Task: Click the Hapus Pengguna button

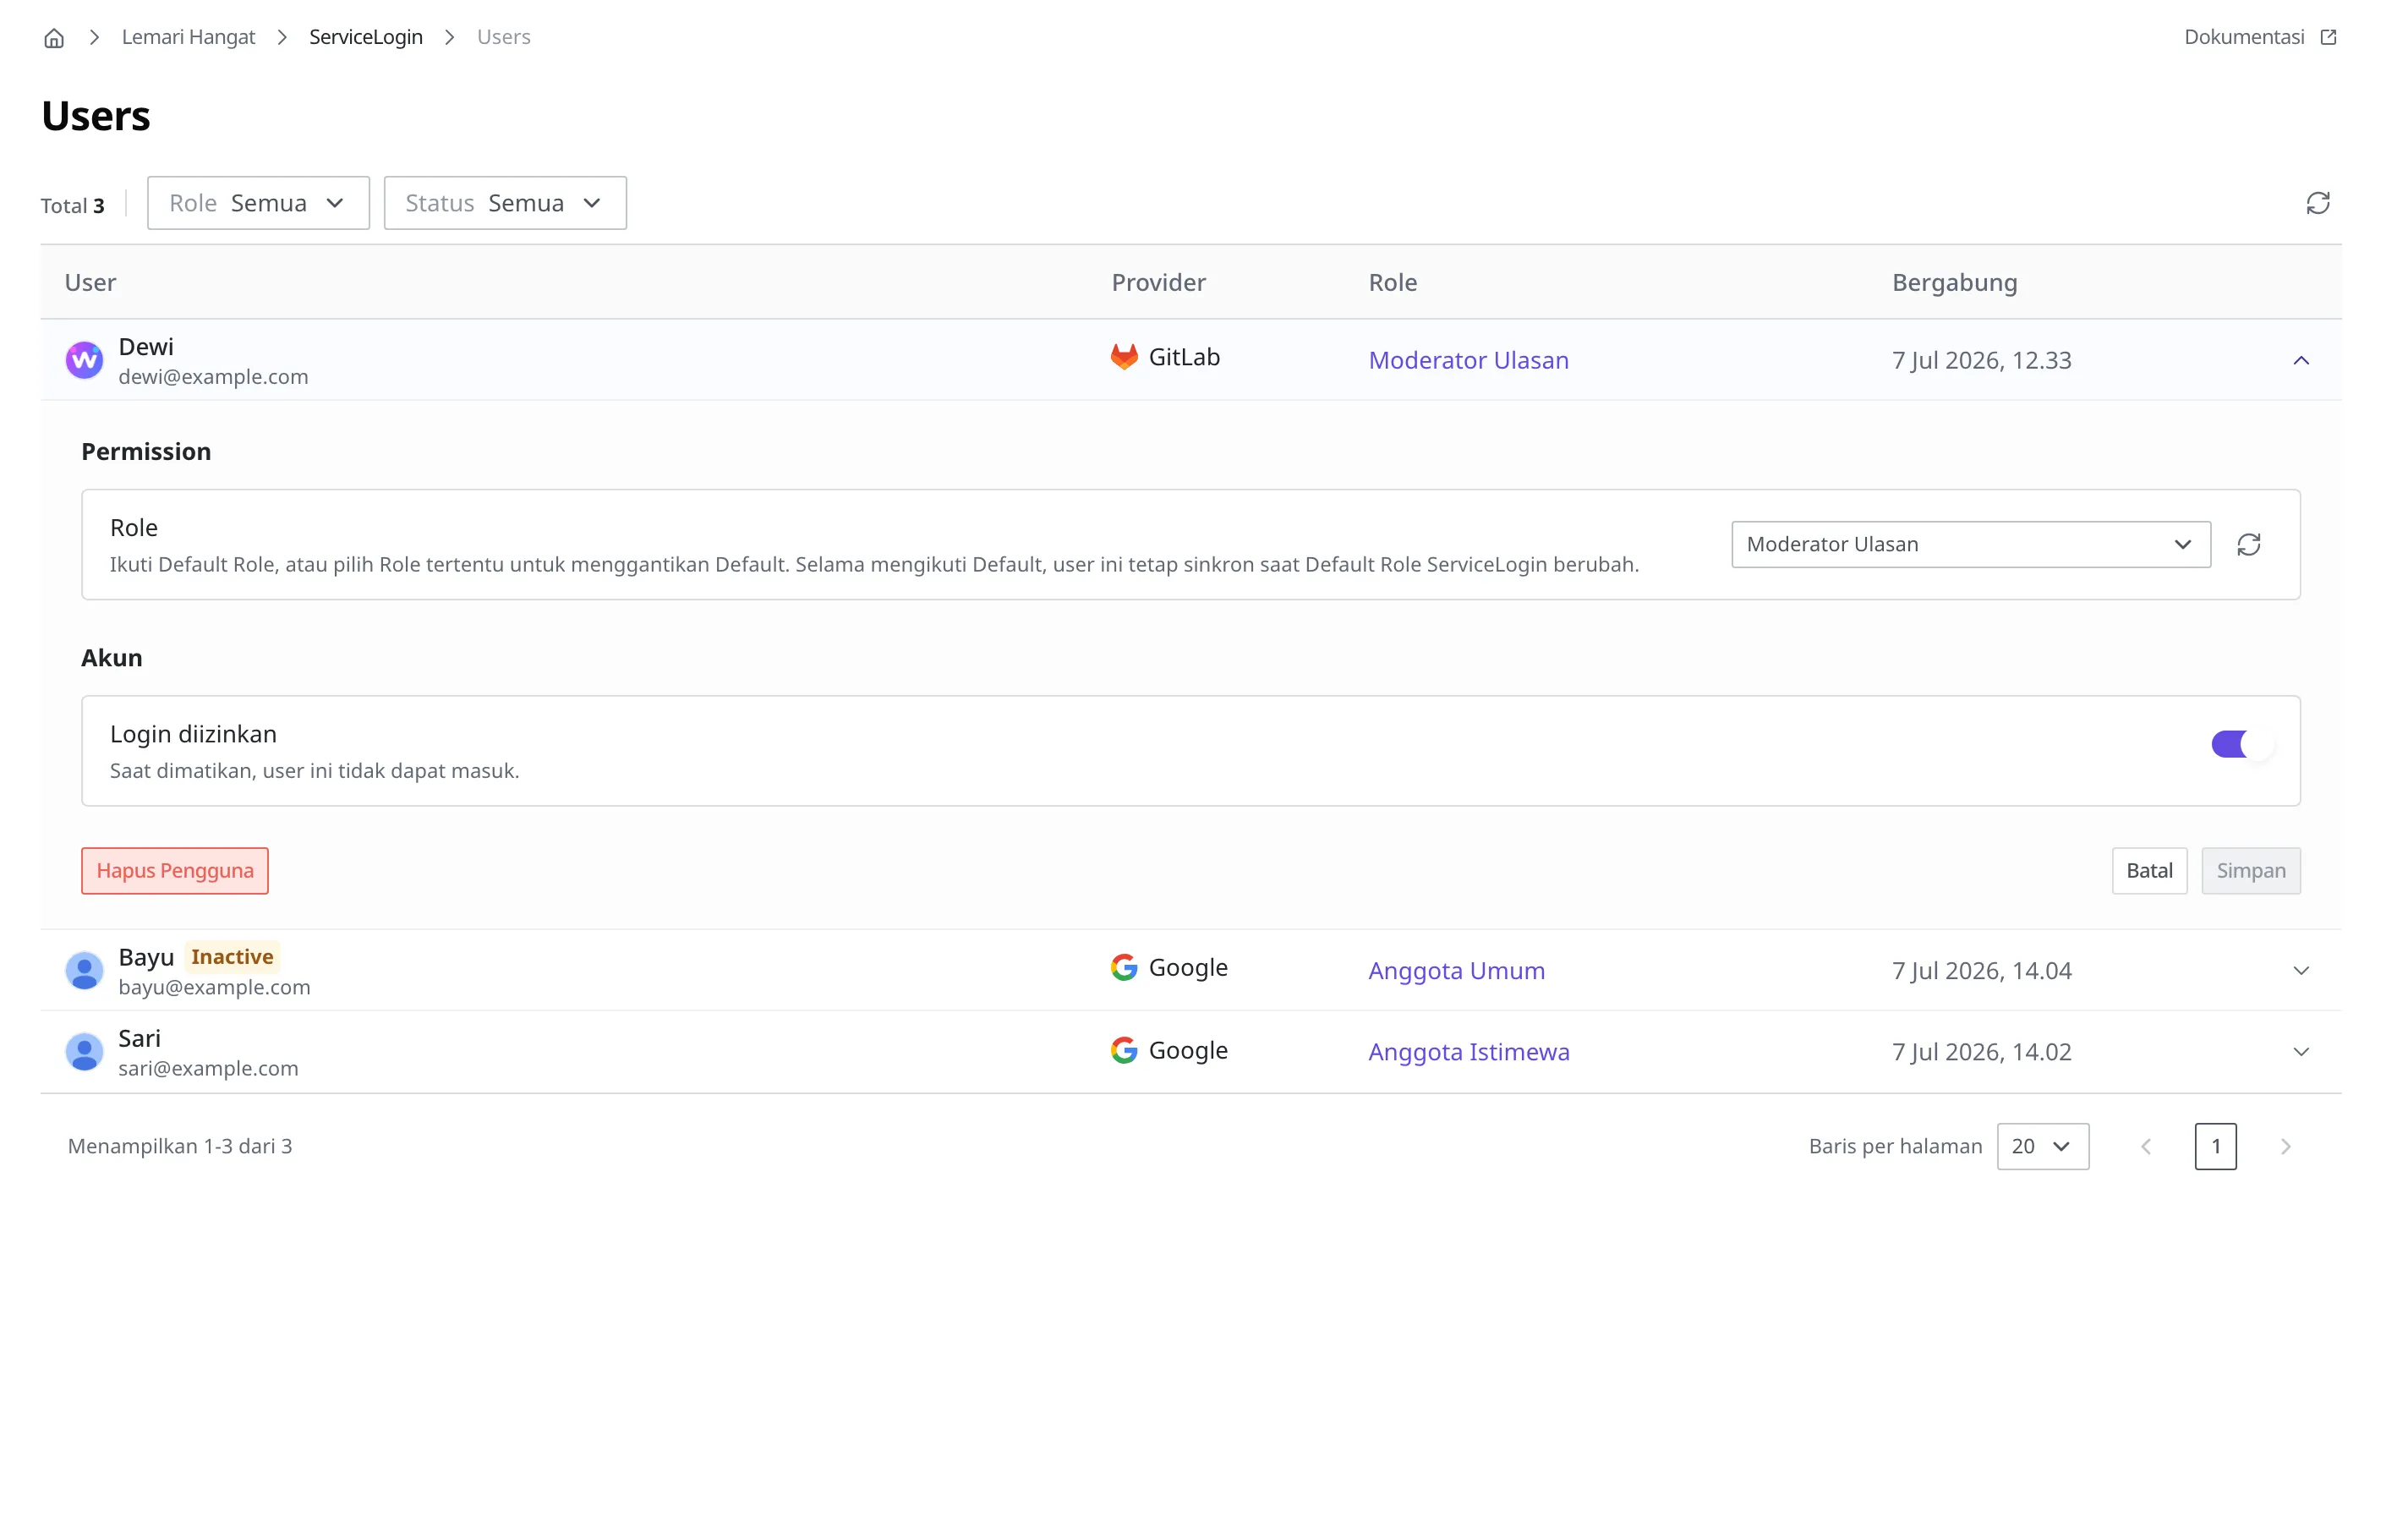Action: [x=175, y=870]
